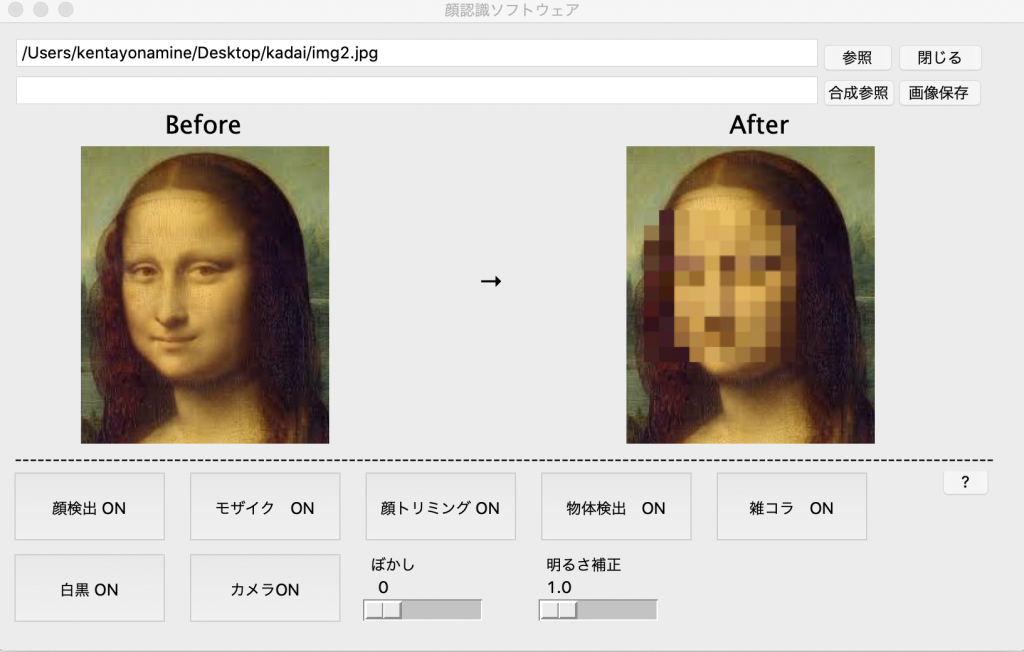Click the "After" heading label
Viewport: 1024px width, 652px height.
[x=759, y=125]
